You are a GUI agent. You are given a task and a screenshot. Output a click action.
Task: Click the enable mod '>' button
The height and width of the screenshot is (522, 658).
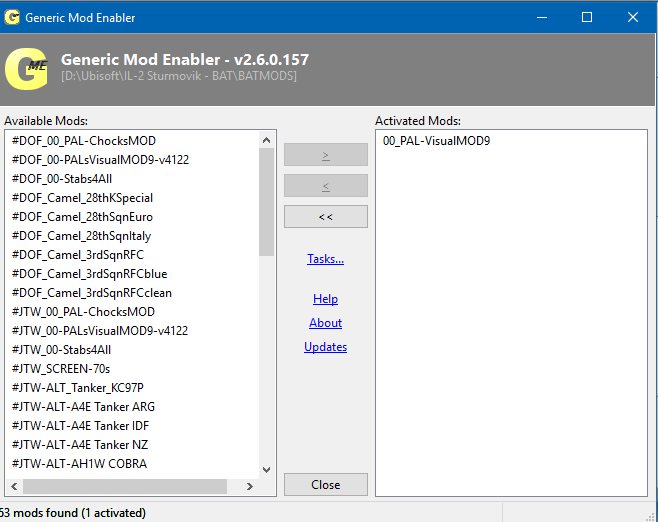pos(326,155)
